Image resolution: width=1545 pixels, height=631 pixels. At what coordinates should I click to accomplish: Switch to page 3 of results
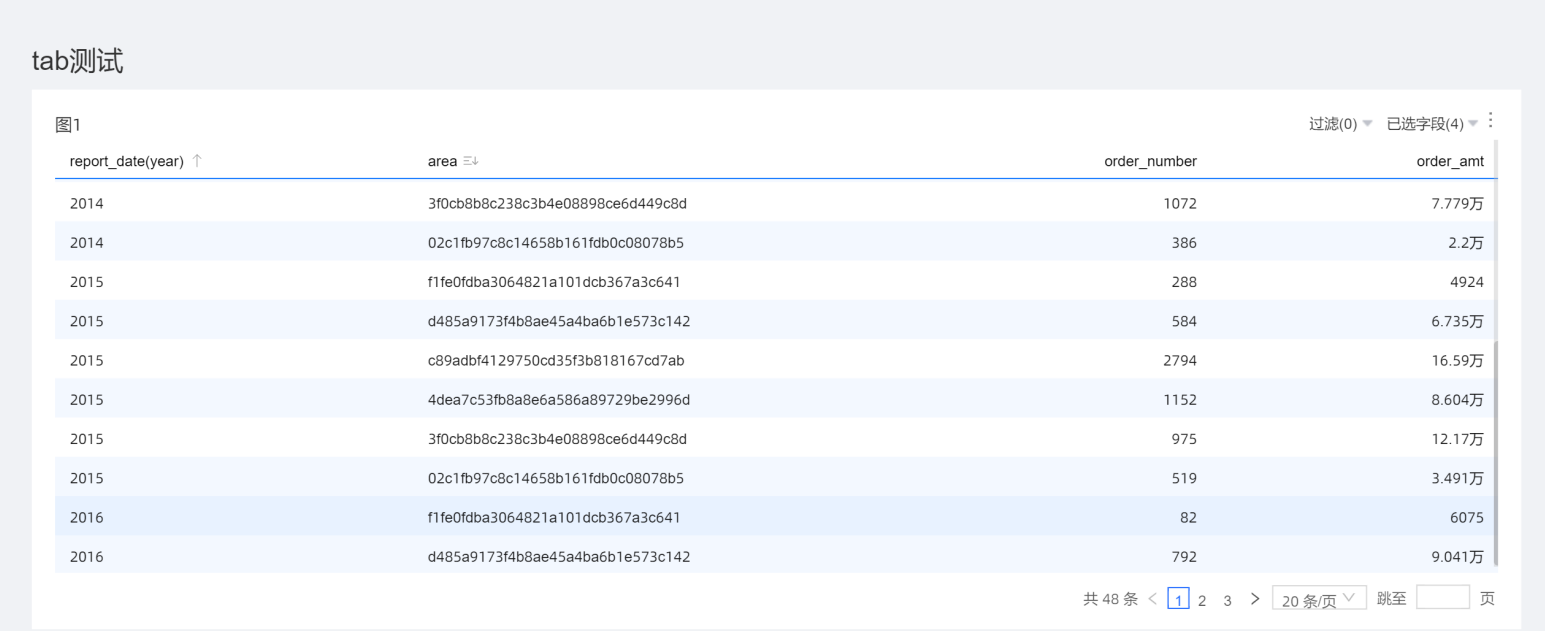(1227, 600)
